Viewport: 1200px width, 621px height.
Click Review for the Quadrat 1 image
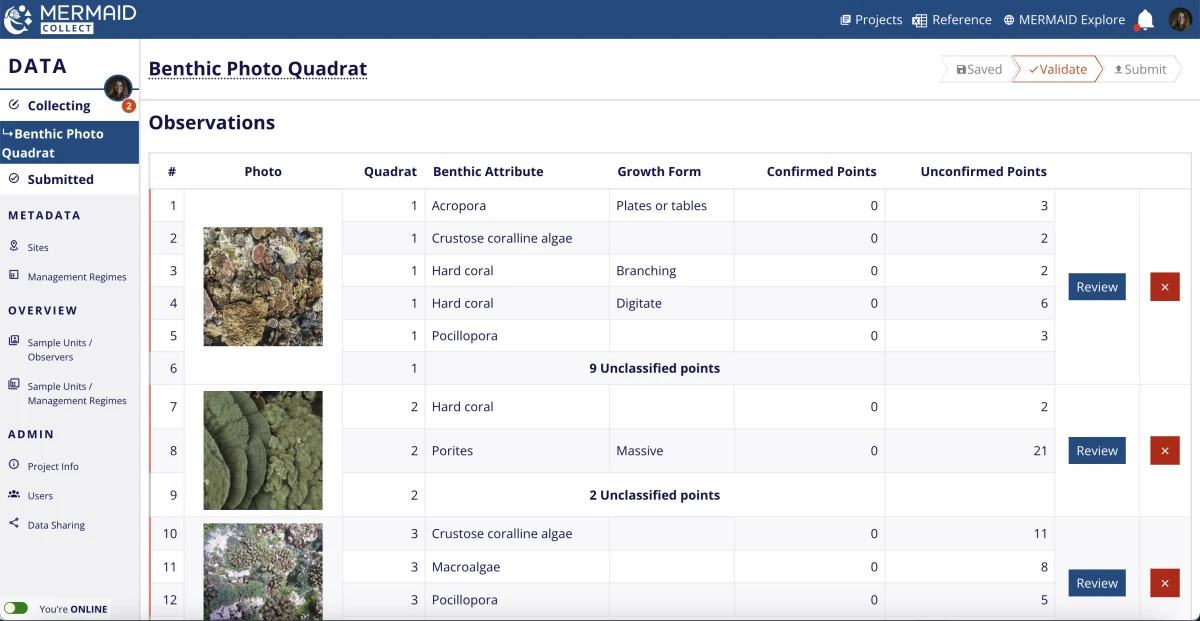pos(1097,287)
